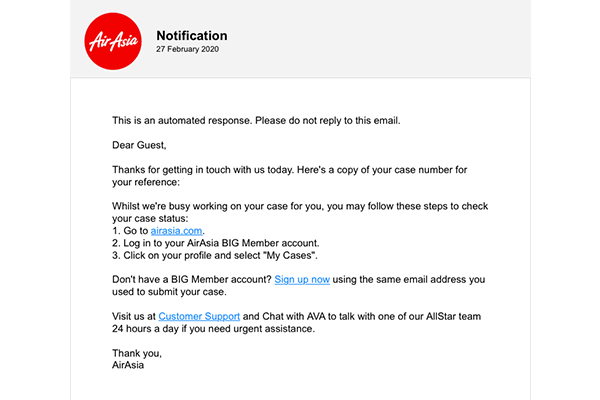
Task: Select the Dear Guest greeting
Action: 139,145
